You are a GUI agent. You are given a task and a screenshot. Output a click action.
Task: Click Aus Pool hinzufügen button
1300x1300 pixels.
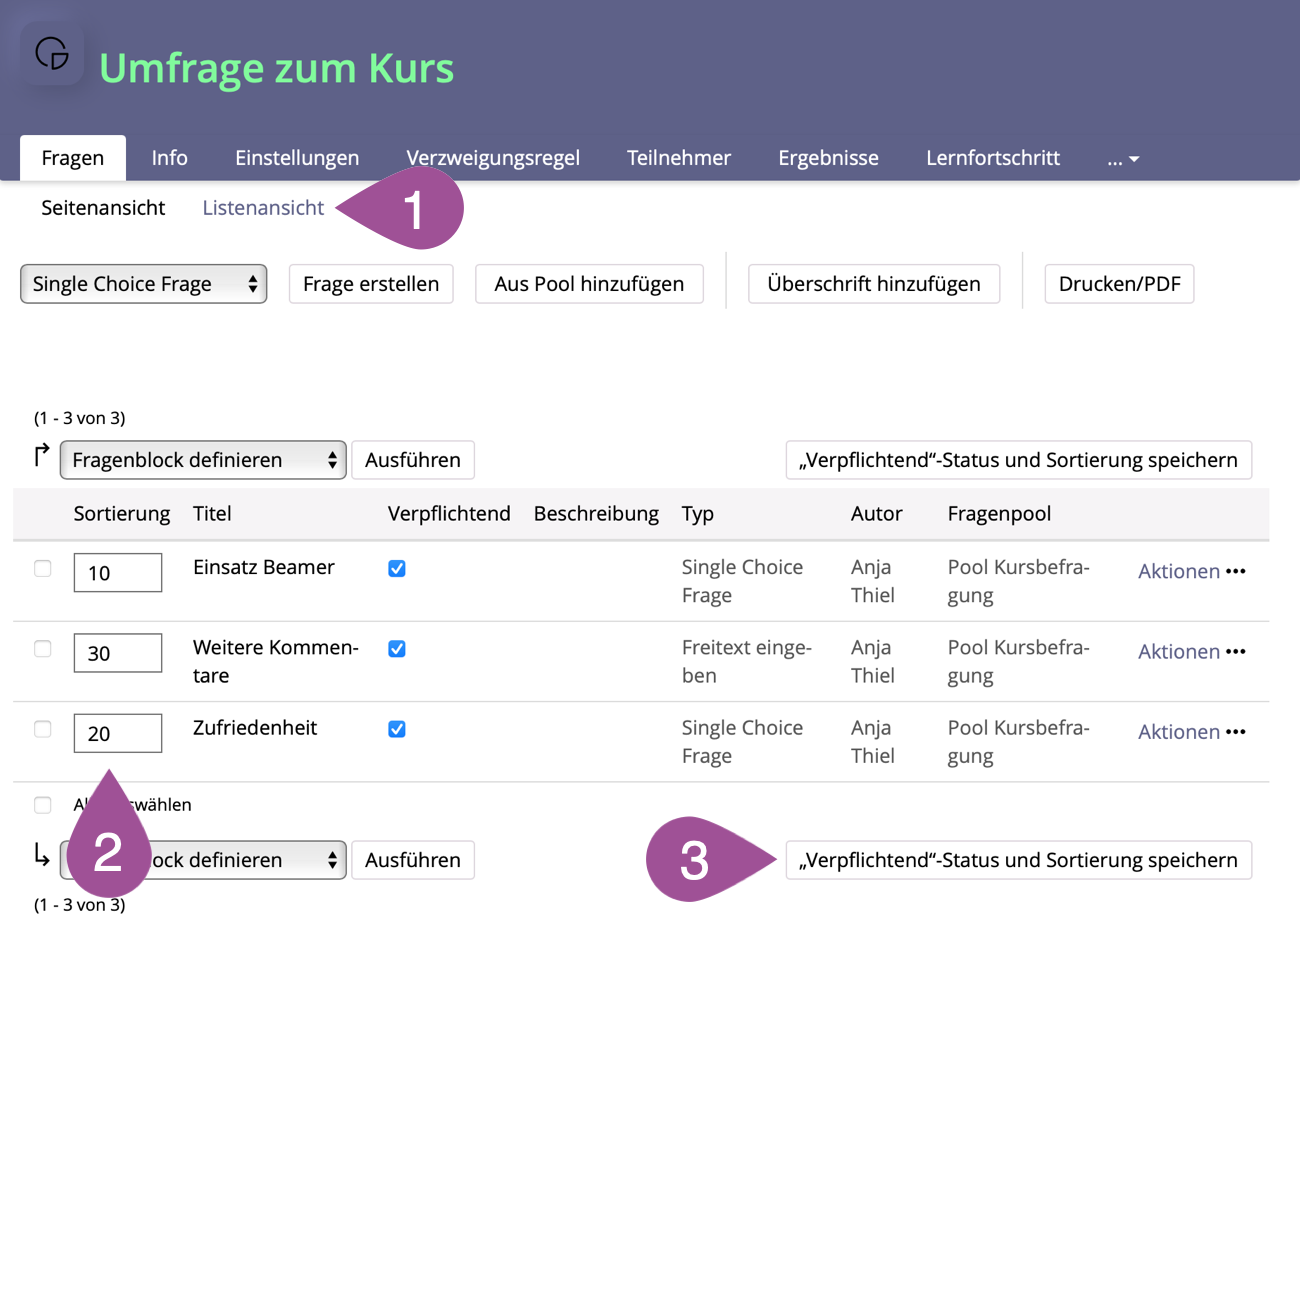pyautogui.click(x=589, y=284)
